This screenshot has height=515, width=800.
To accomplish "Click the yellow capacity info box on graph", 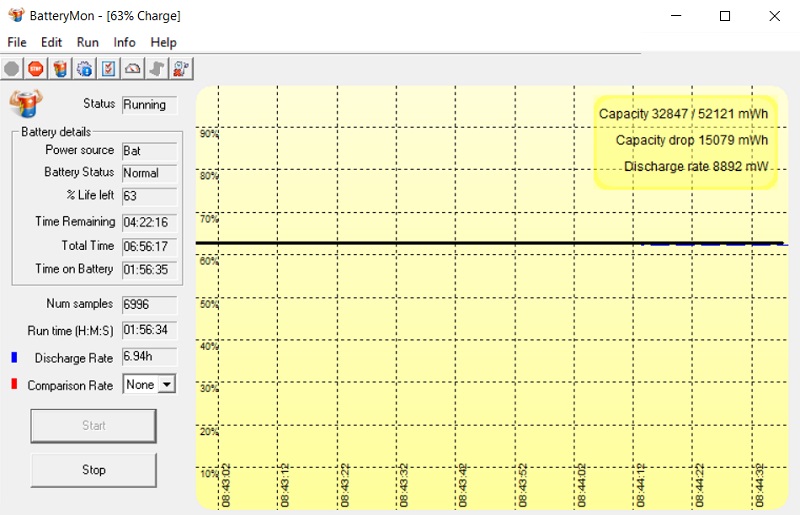I will click(685, 141).
